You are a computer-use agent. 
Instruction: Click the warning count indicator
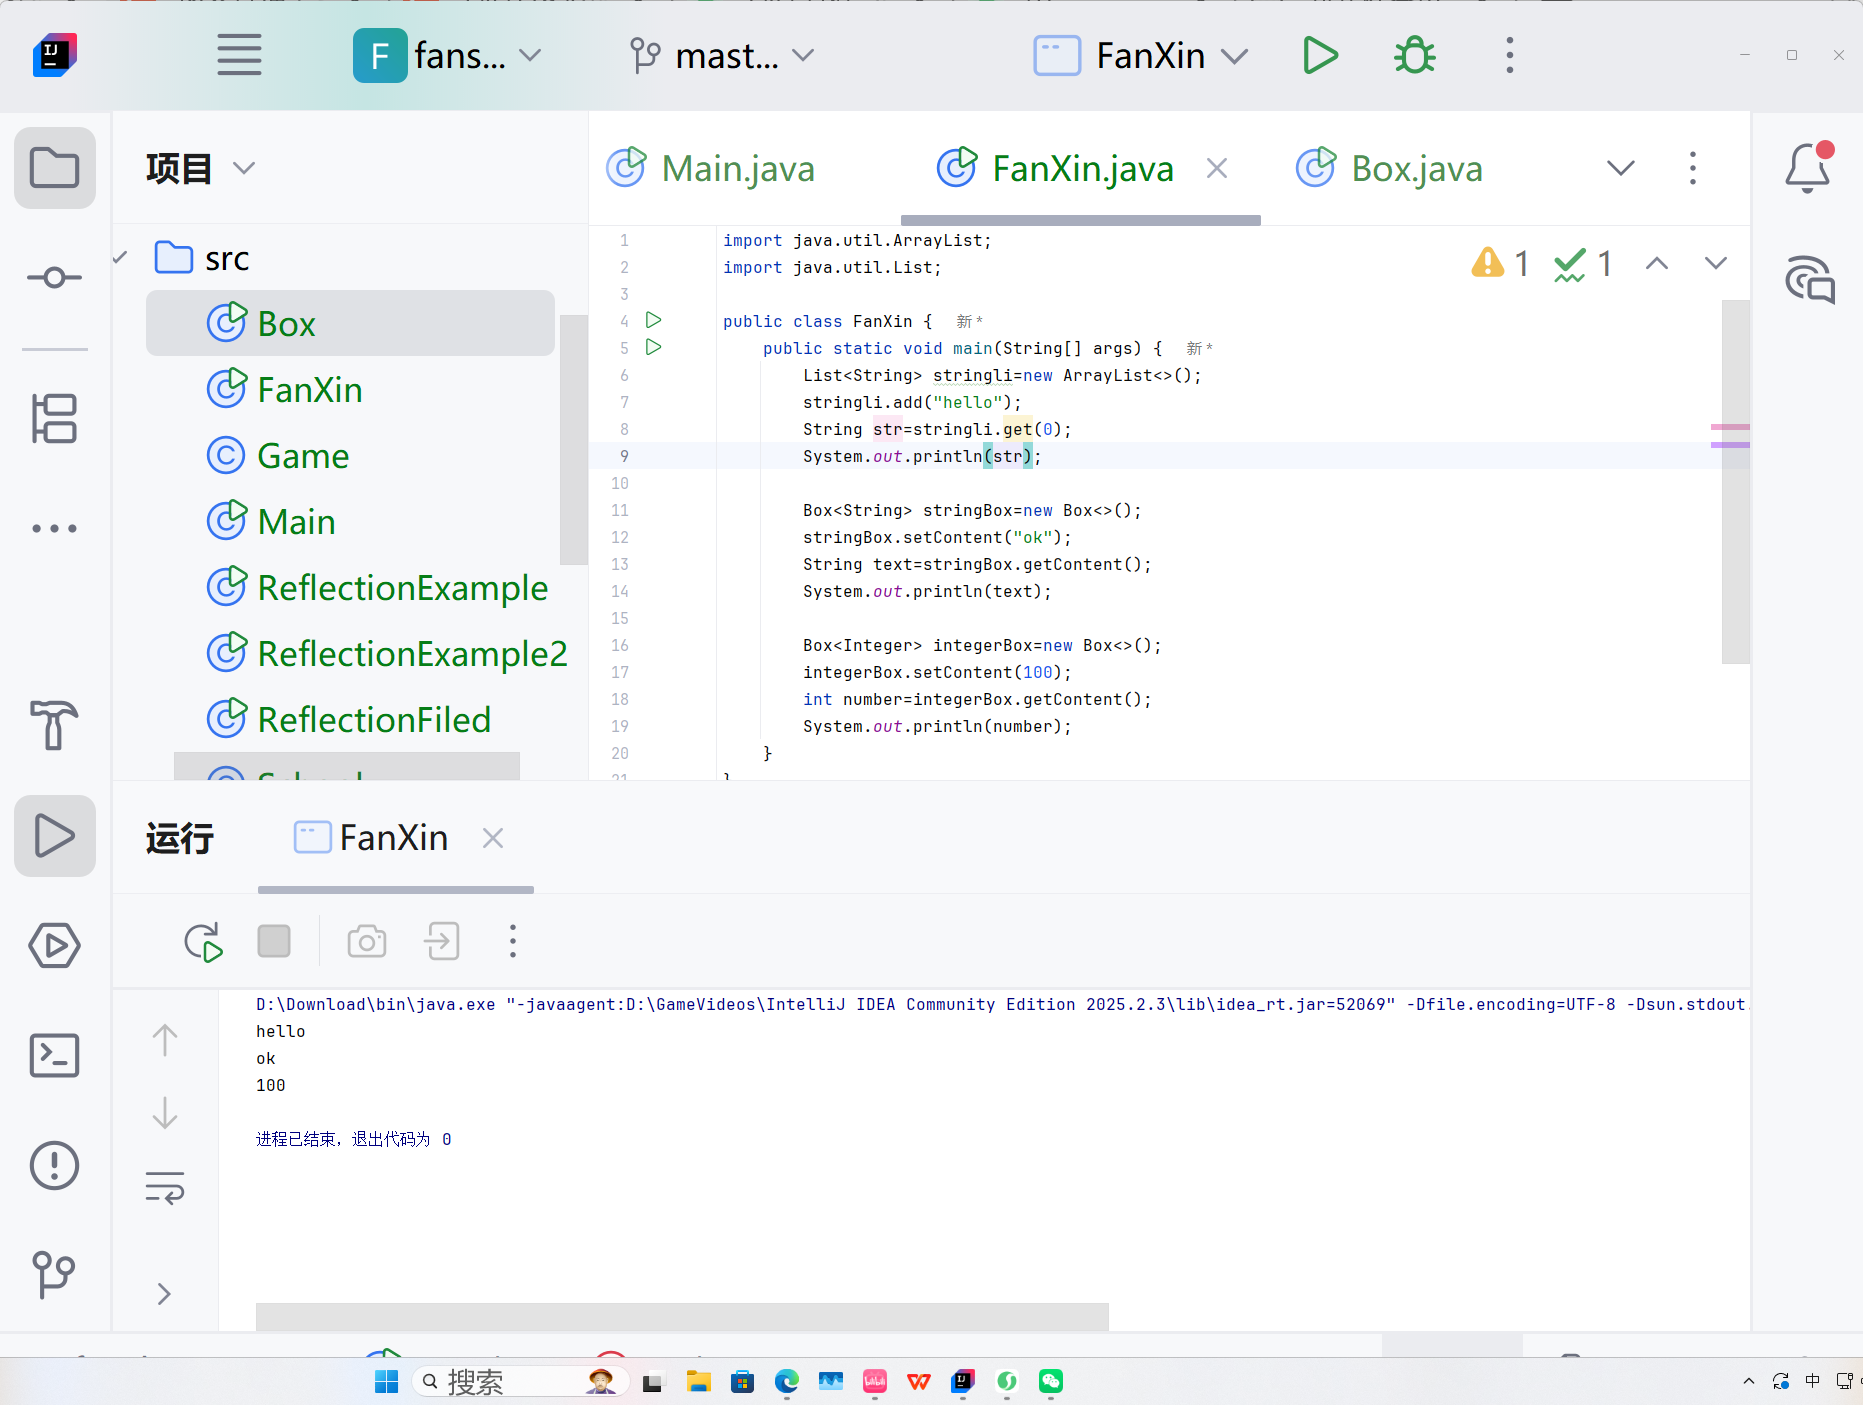pyautogui.click(x=1500, y=263)
